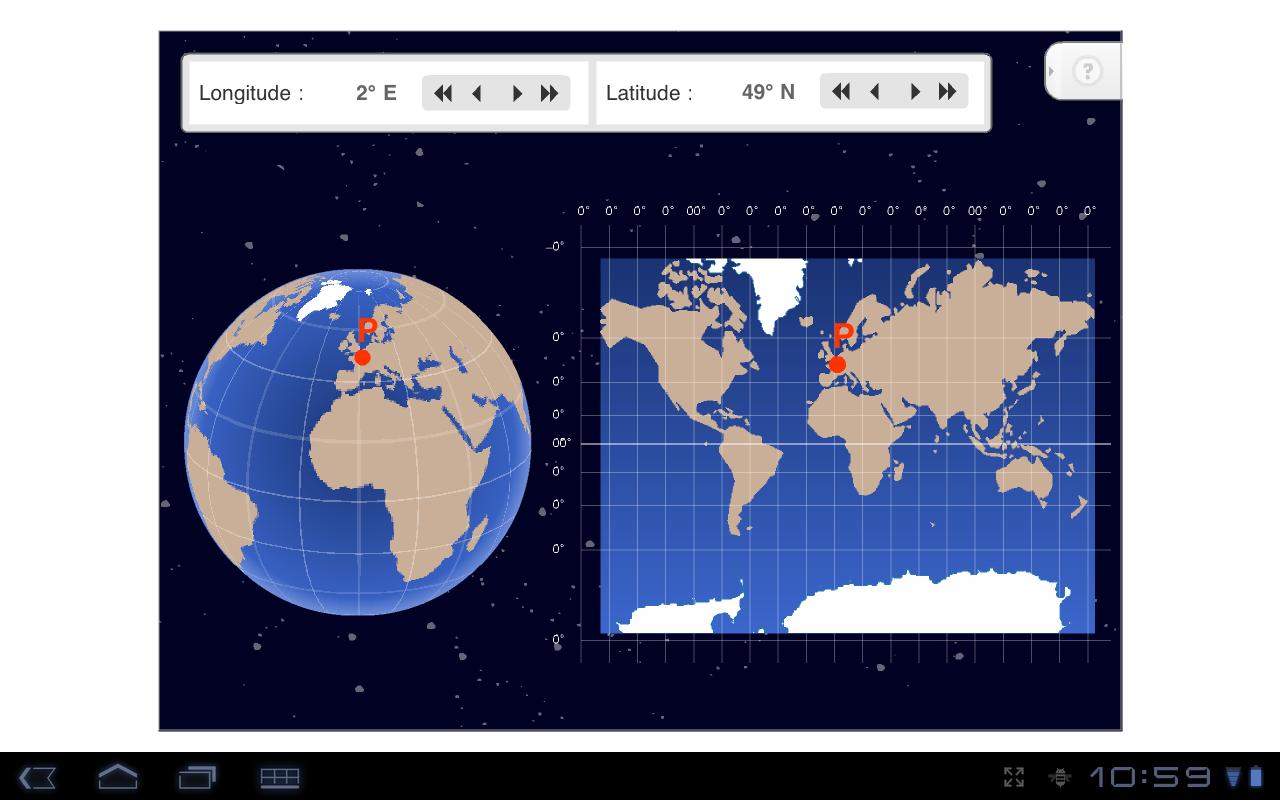
Task: Click the Latitude value reading 49° N
Action: pos(767,91)
